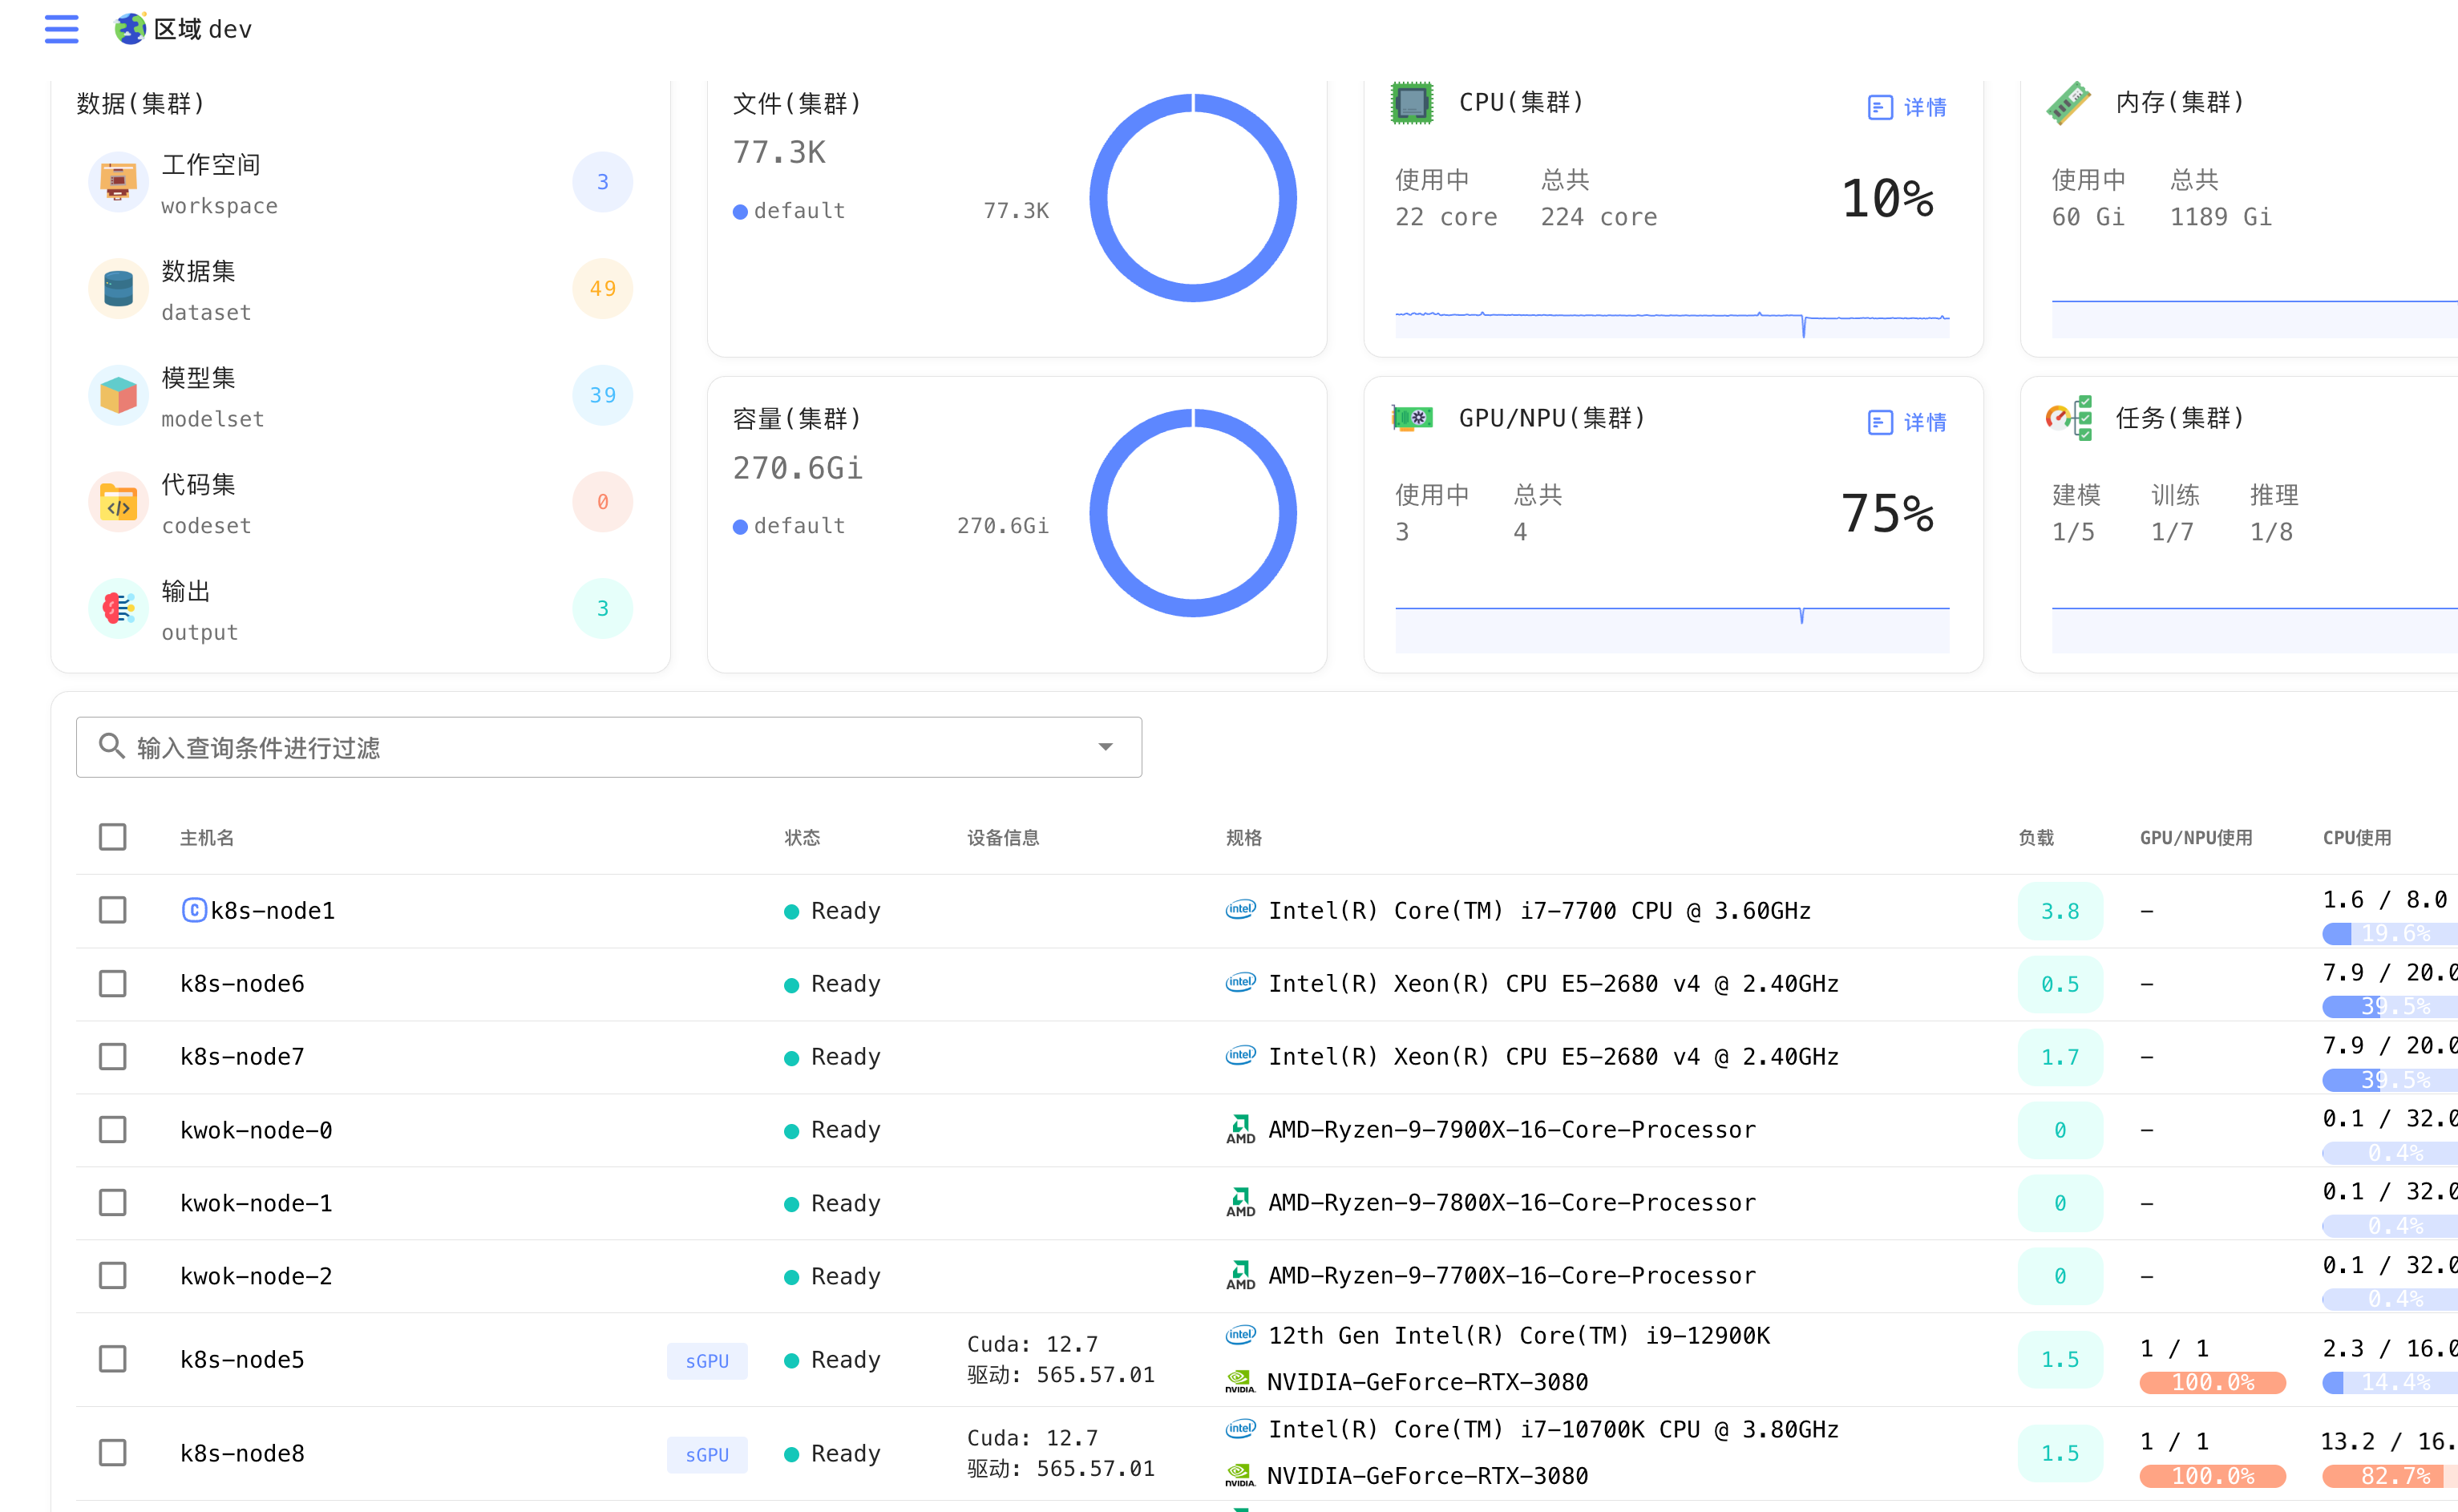Check the k8s-node7 row checkbox
Image resolution: width=2458 pixels, height=1512 pixels.
[x=112, y=1056]
